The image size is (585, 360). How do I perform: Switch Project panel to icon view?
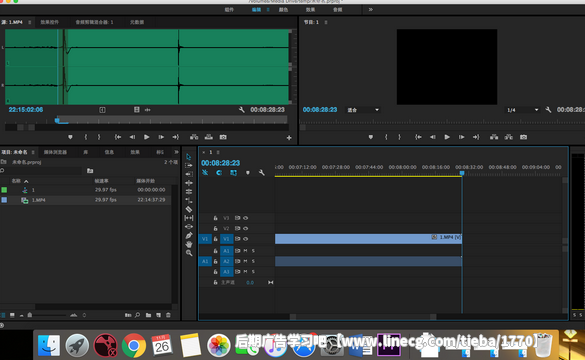[x=12, y=315]
